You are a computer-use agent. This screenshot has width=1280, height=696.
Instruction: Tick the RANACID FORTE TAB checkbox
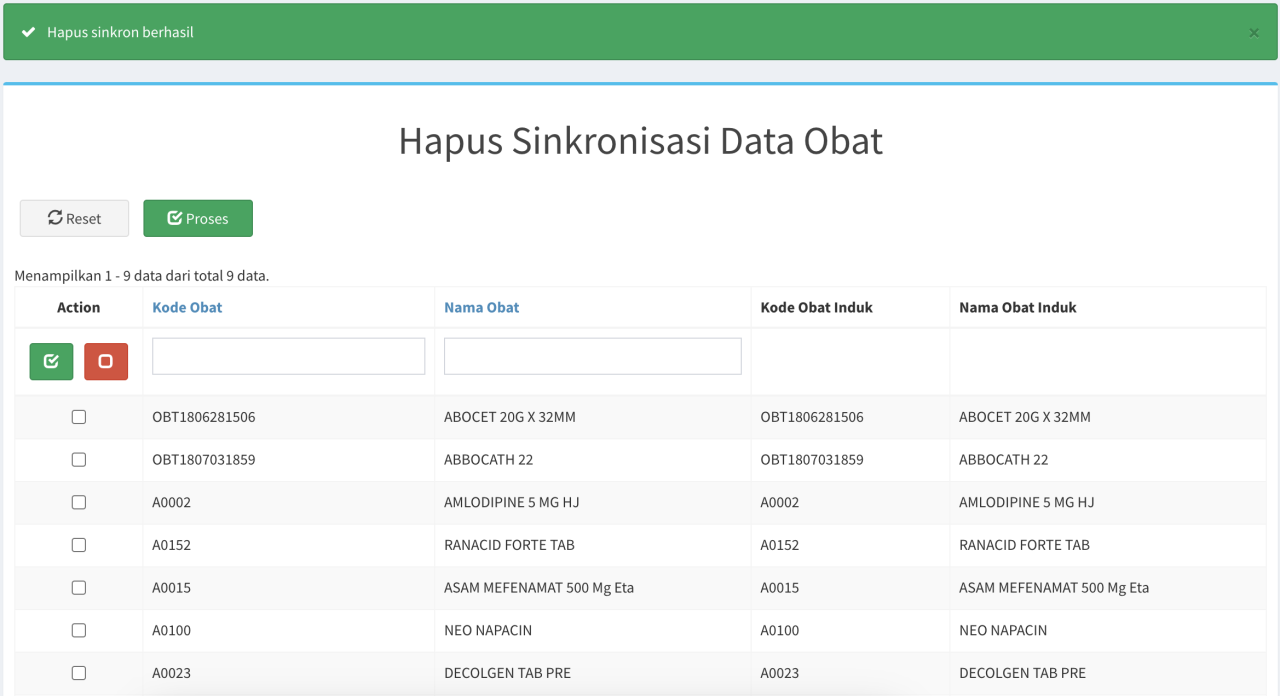click(79, 545)
